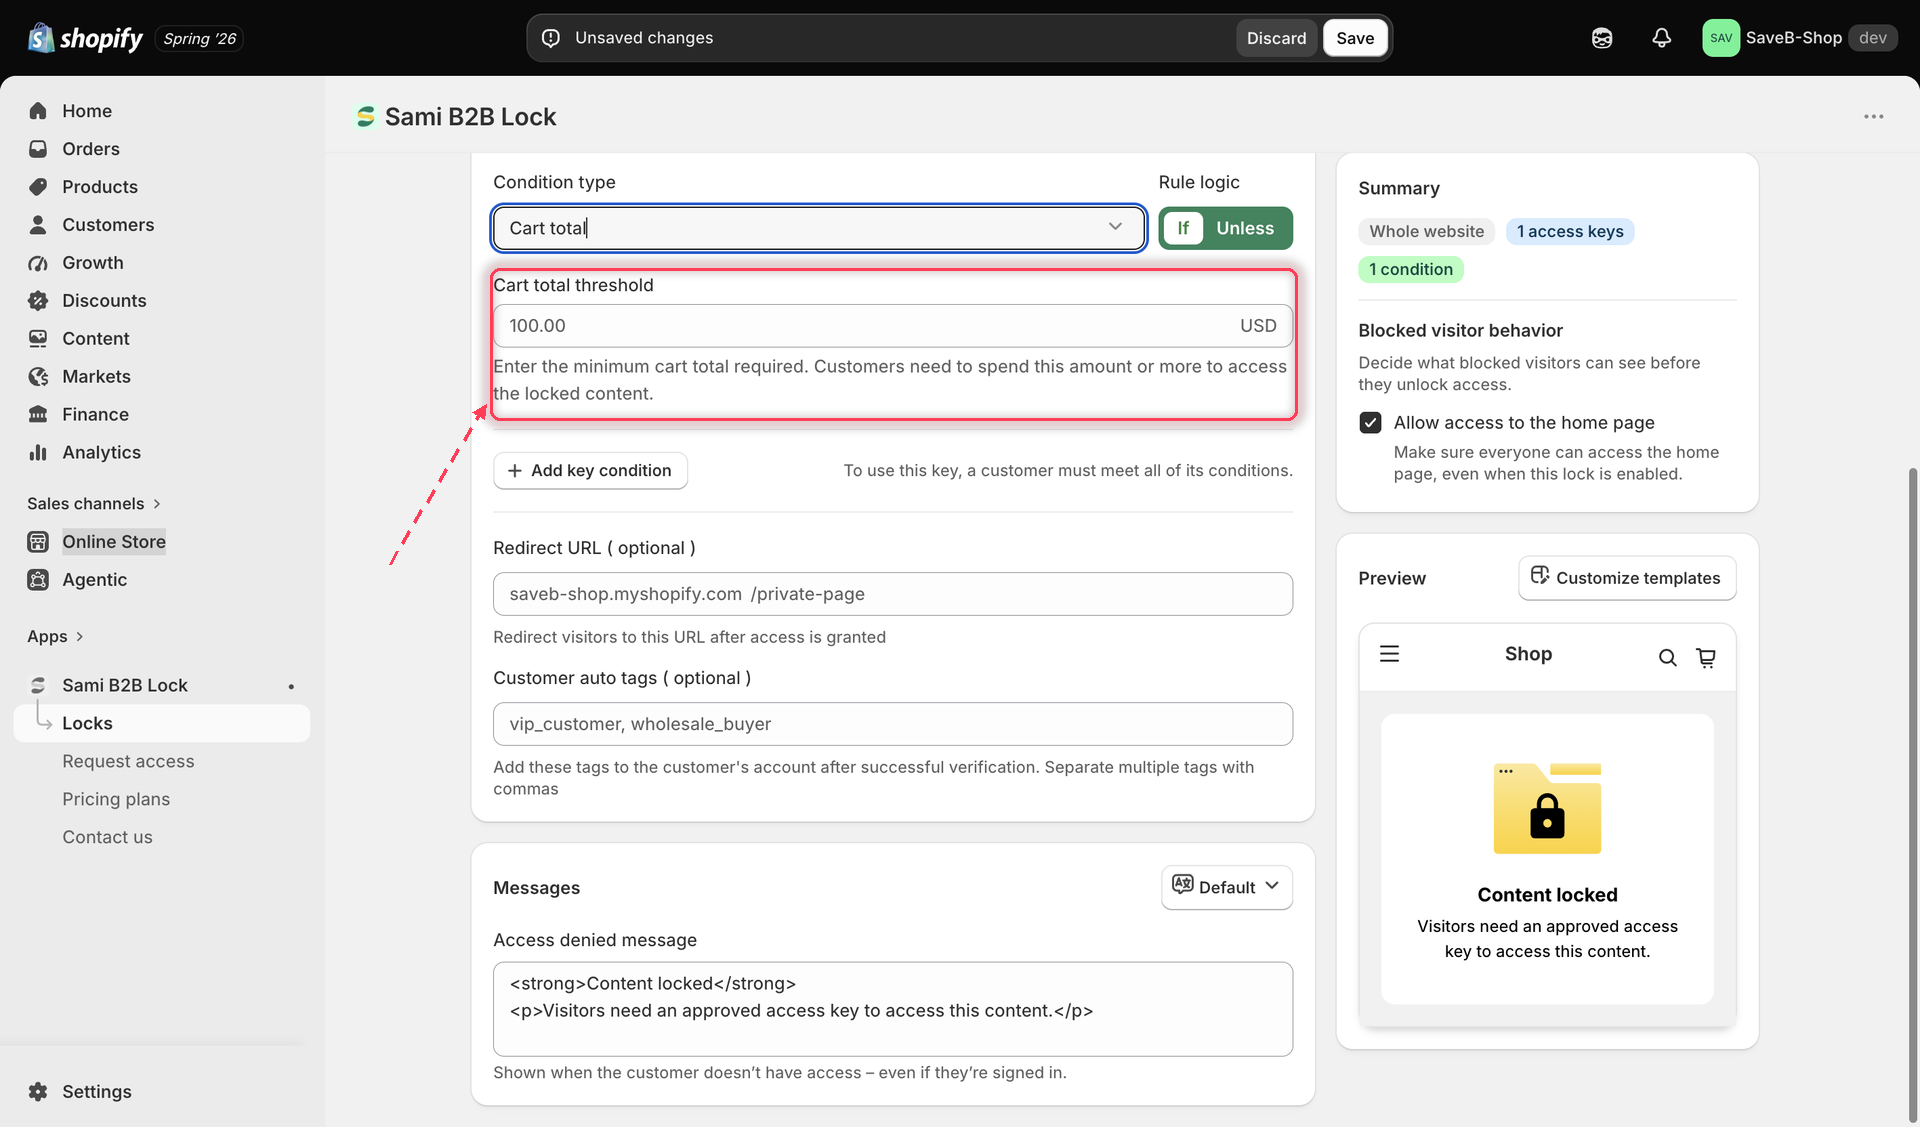This screenshot has height=1127, width=1920.
Task: Select the If rule logic option
Action: pyautogui.click(x=1183, y=228)
